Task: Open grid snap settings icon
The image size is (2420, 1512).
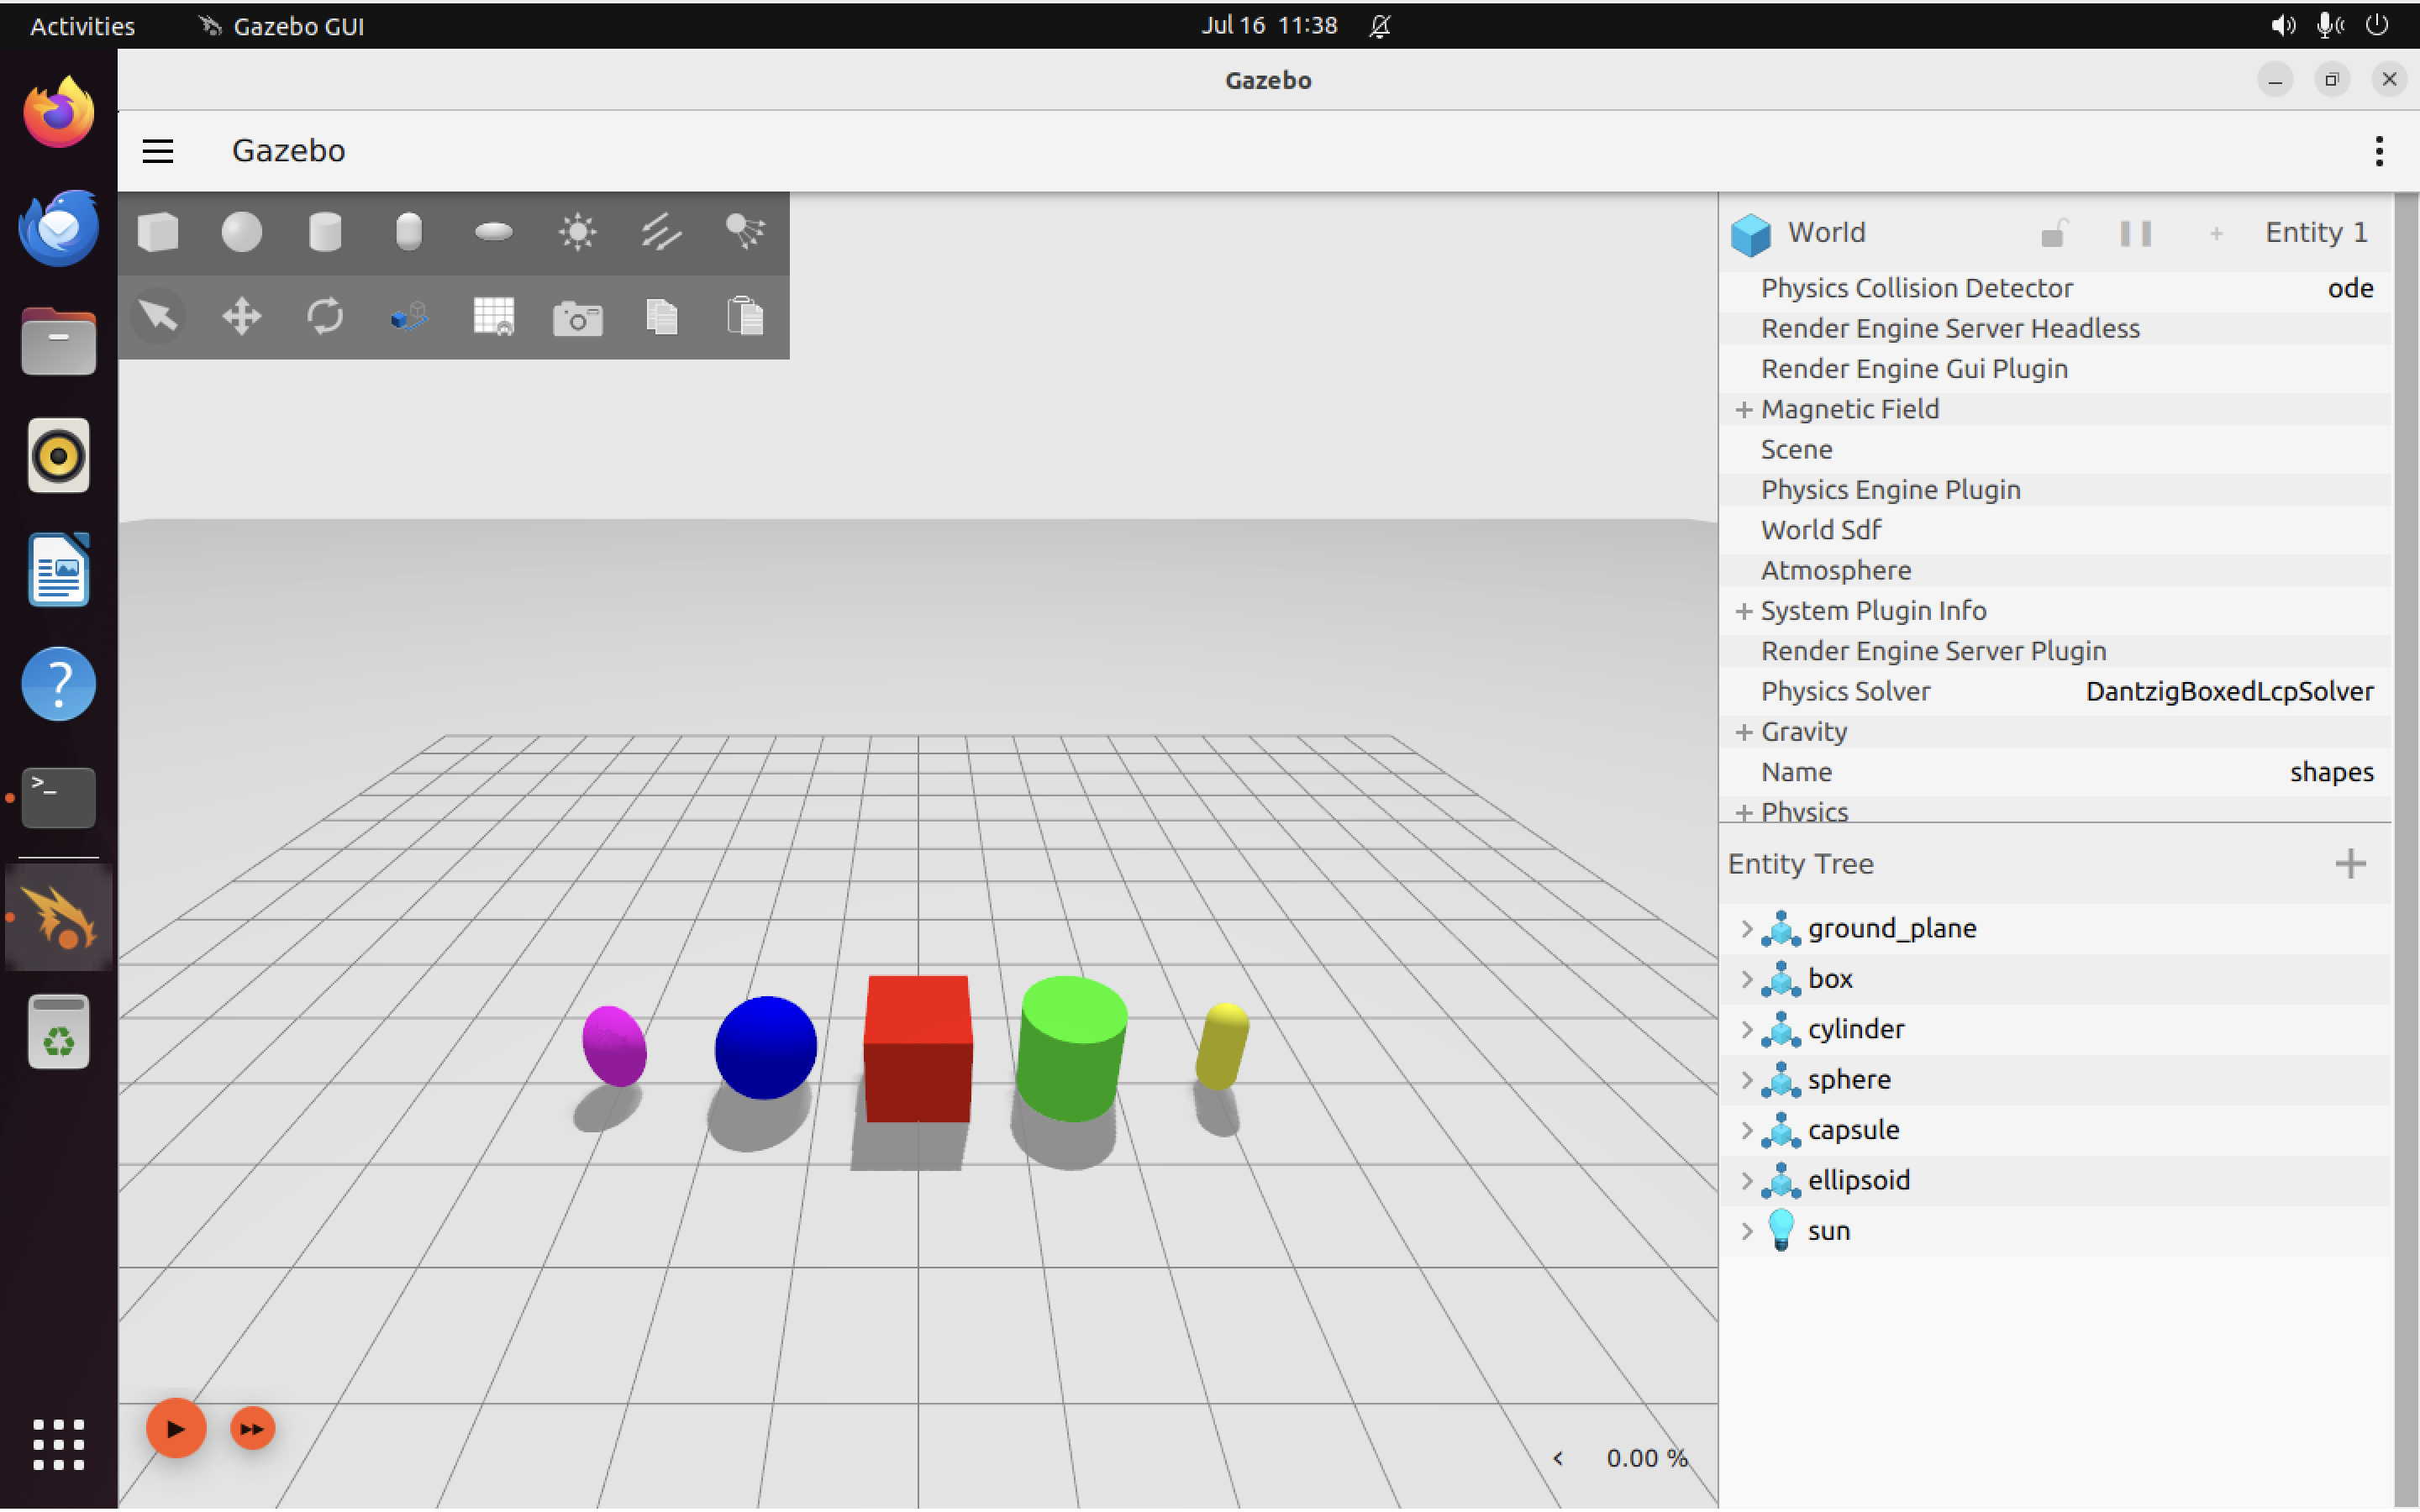Action: (493, 317)
